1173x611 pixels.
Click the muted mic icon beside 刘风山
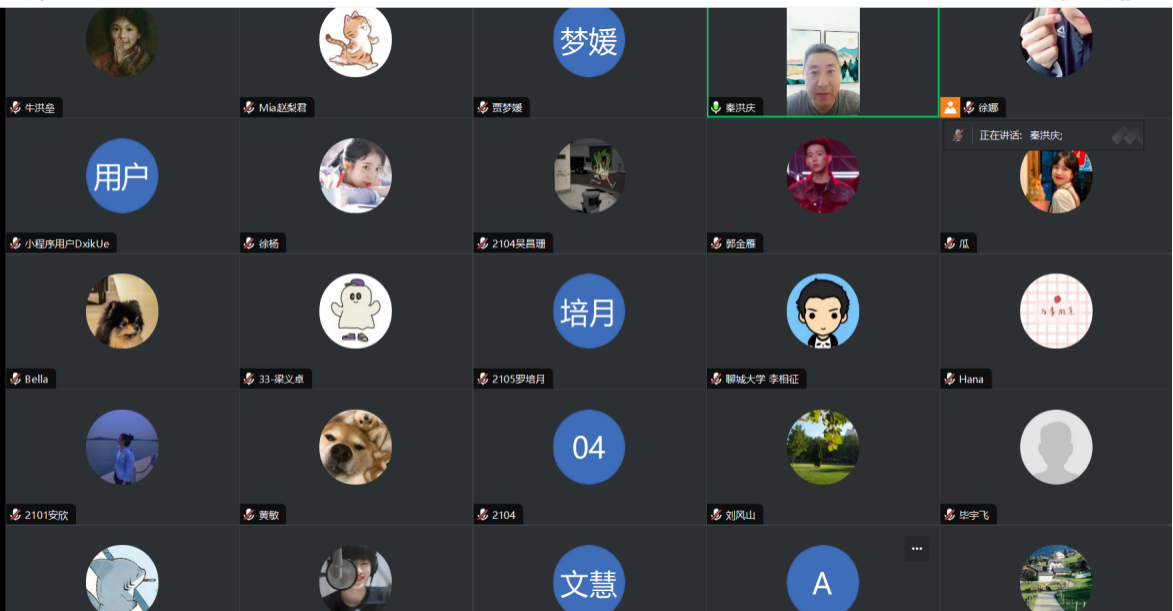click(x=716, y=515)
